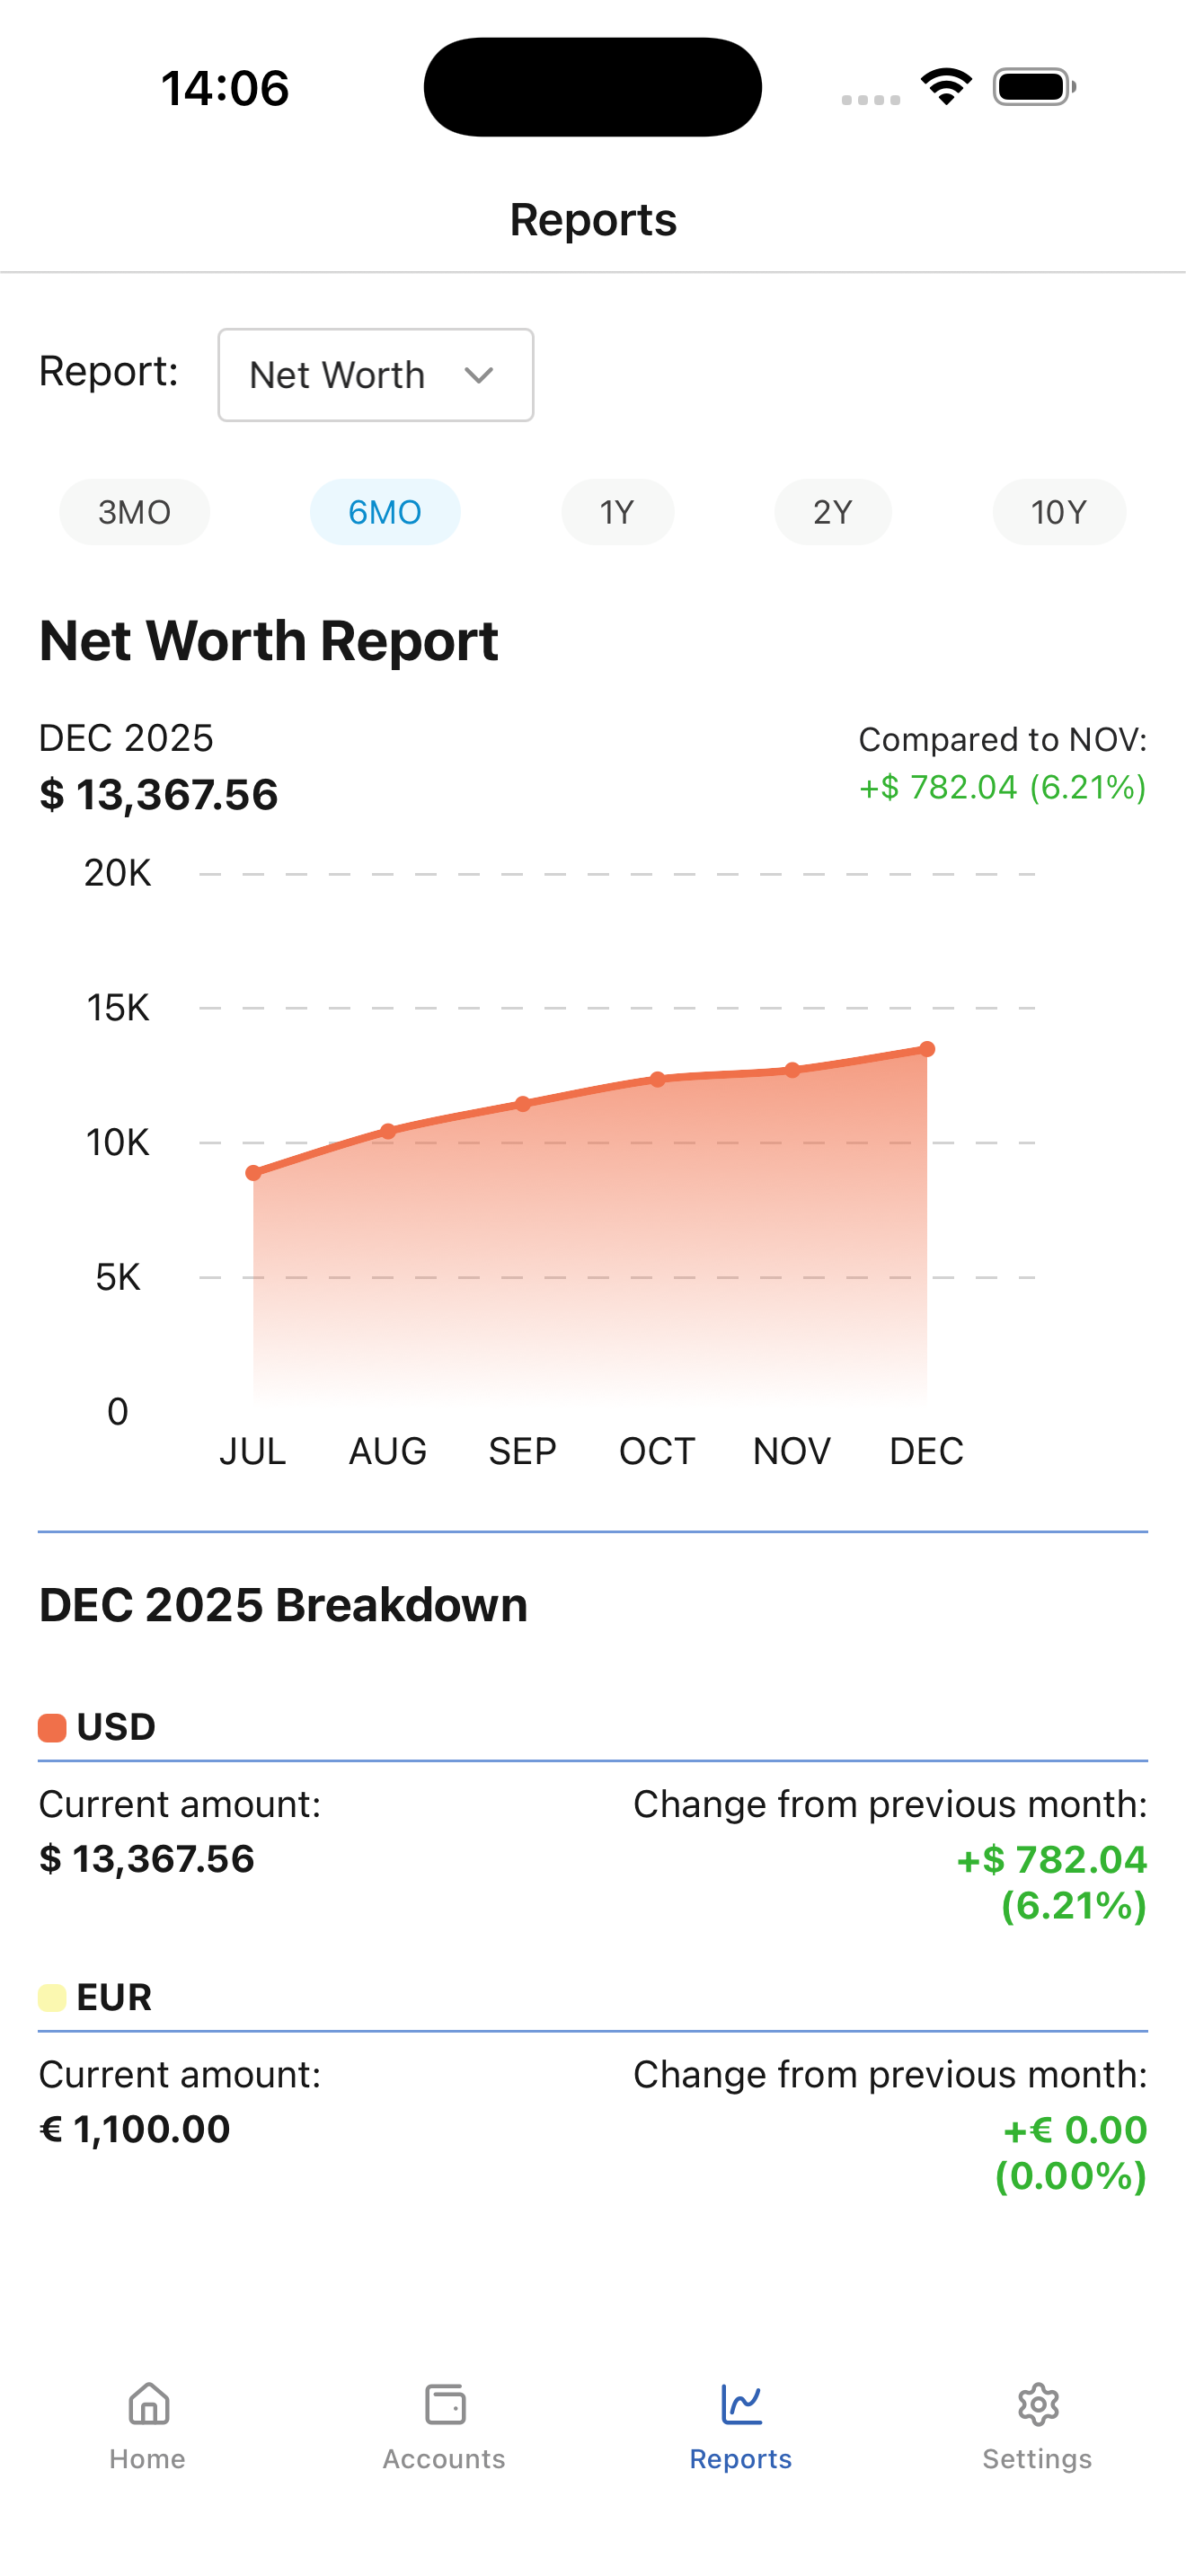Tap the Accounts tab label
1186x2576 pixels.
pyautogui.click(x=444, y=2459)
